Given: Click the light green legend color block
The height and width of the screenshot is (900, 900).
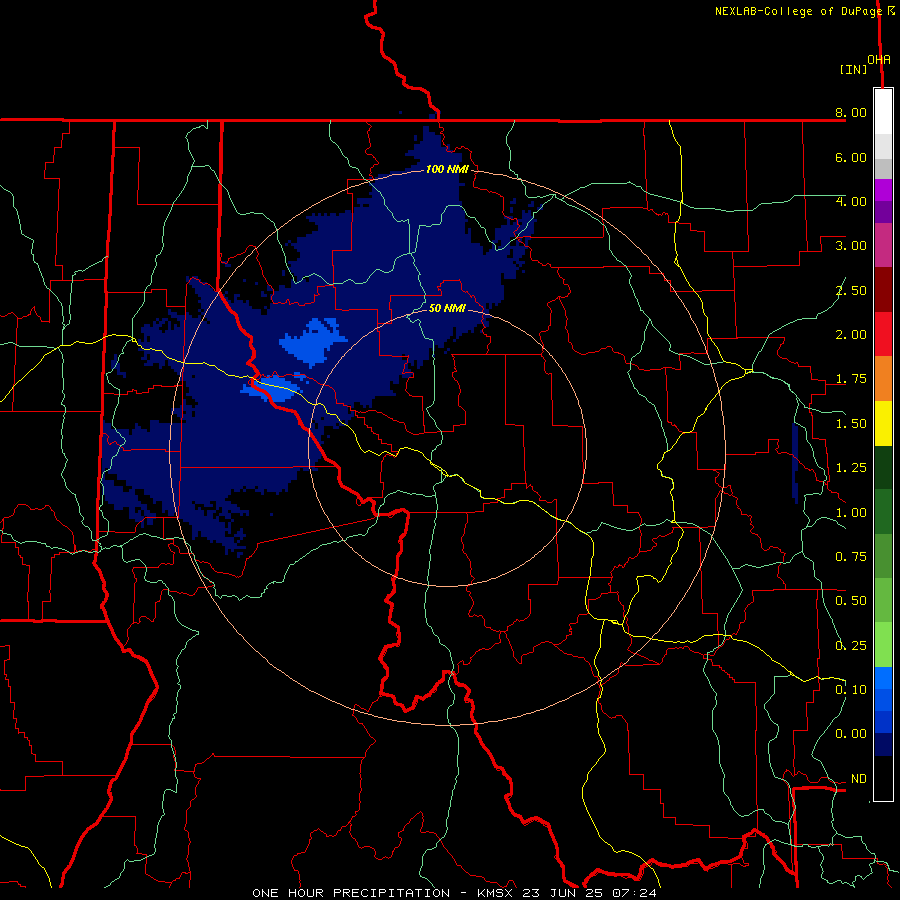Looking at the screenshot, I should pyautogui.click(x=883, y=645).
